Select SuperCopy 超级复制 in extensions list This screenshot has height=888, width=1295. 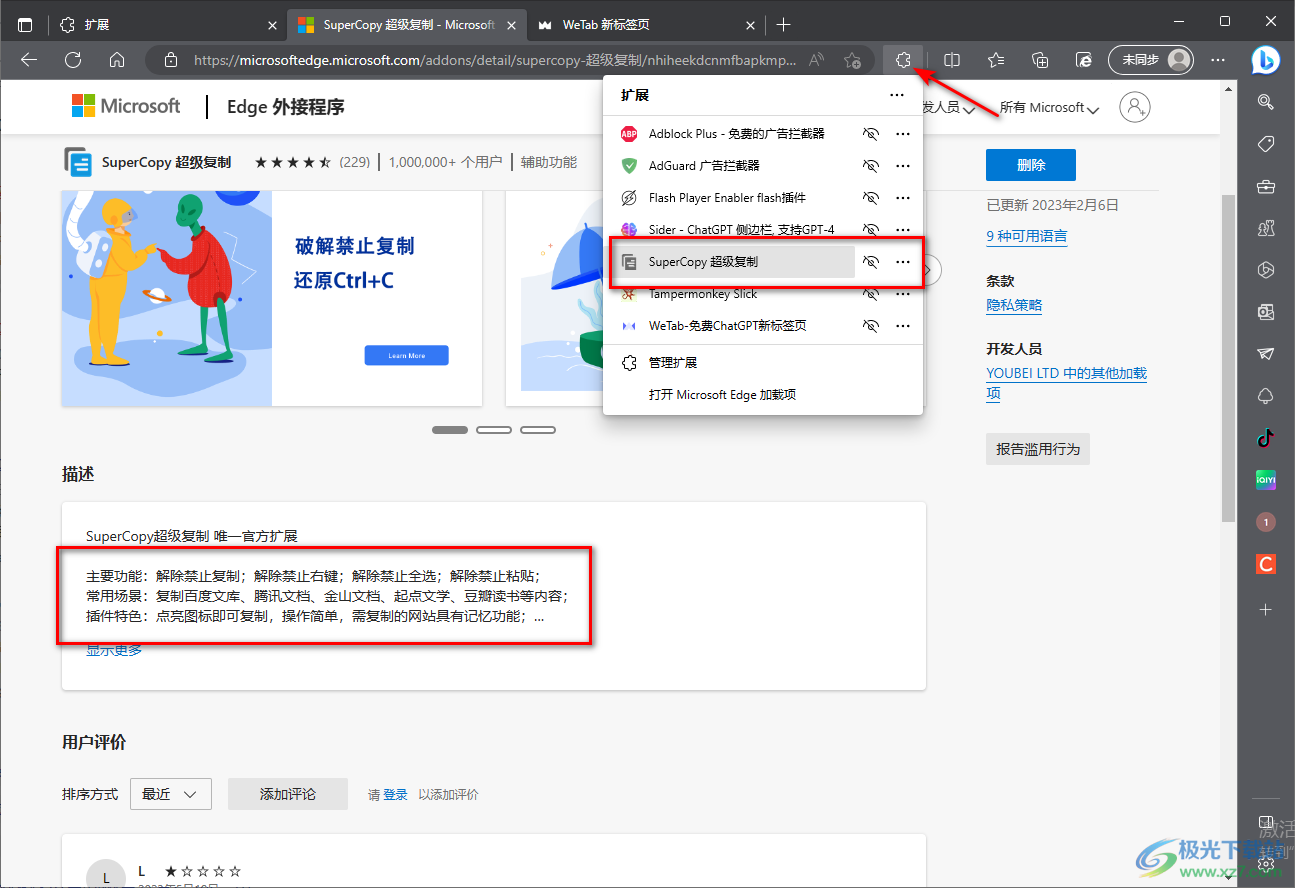pos(733,262)
